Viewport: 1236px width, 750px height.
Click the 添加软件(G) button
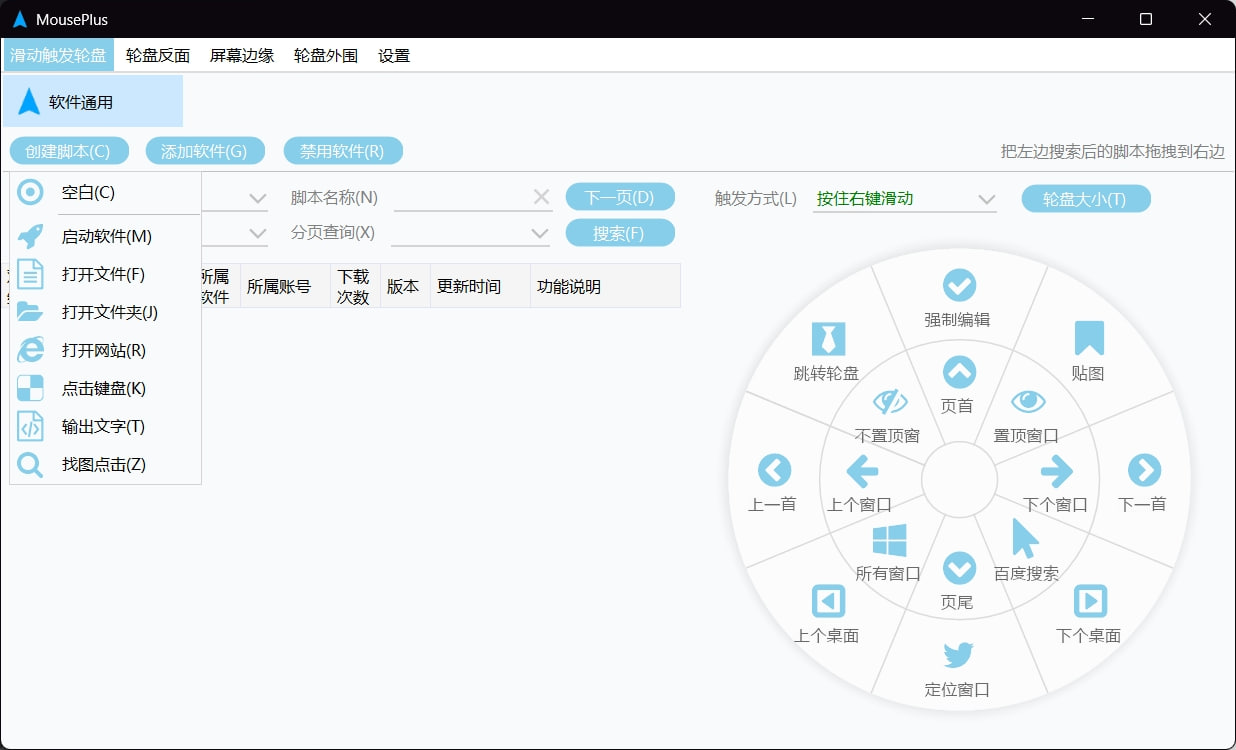(205, 151)
